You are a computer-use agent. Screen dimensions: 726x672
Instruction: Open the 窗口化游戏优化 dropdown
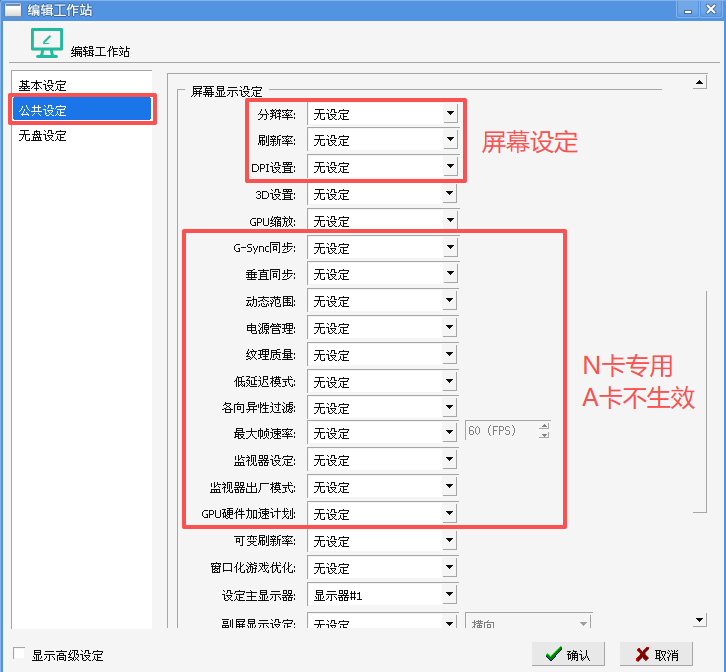pos(382,567)
